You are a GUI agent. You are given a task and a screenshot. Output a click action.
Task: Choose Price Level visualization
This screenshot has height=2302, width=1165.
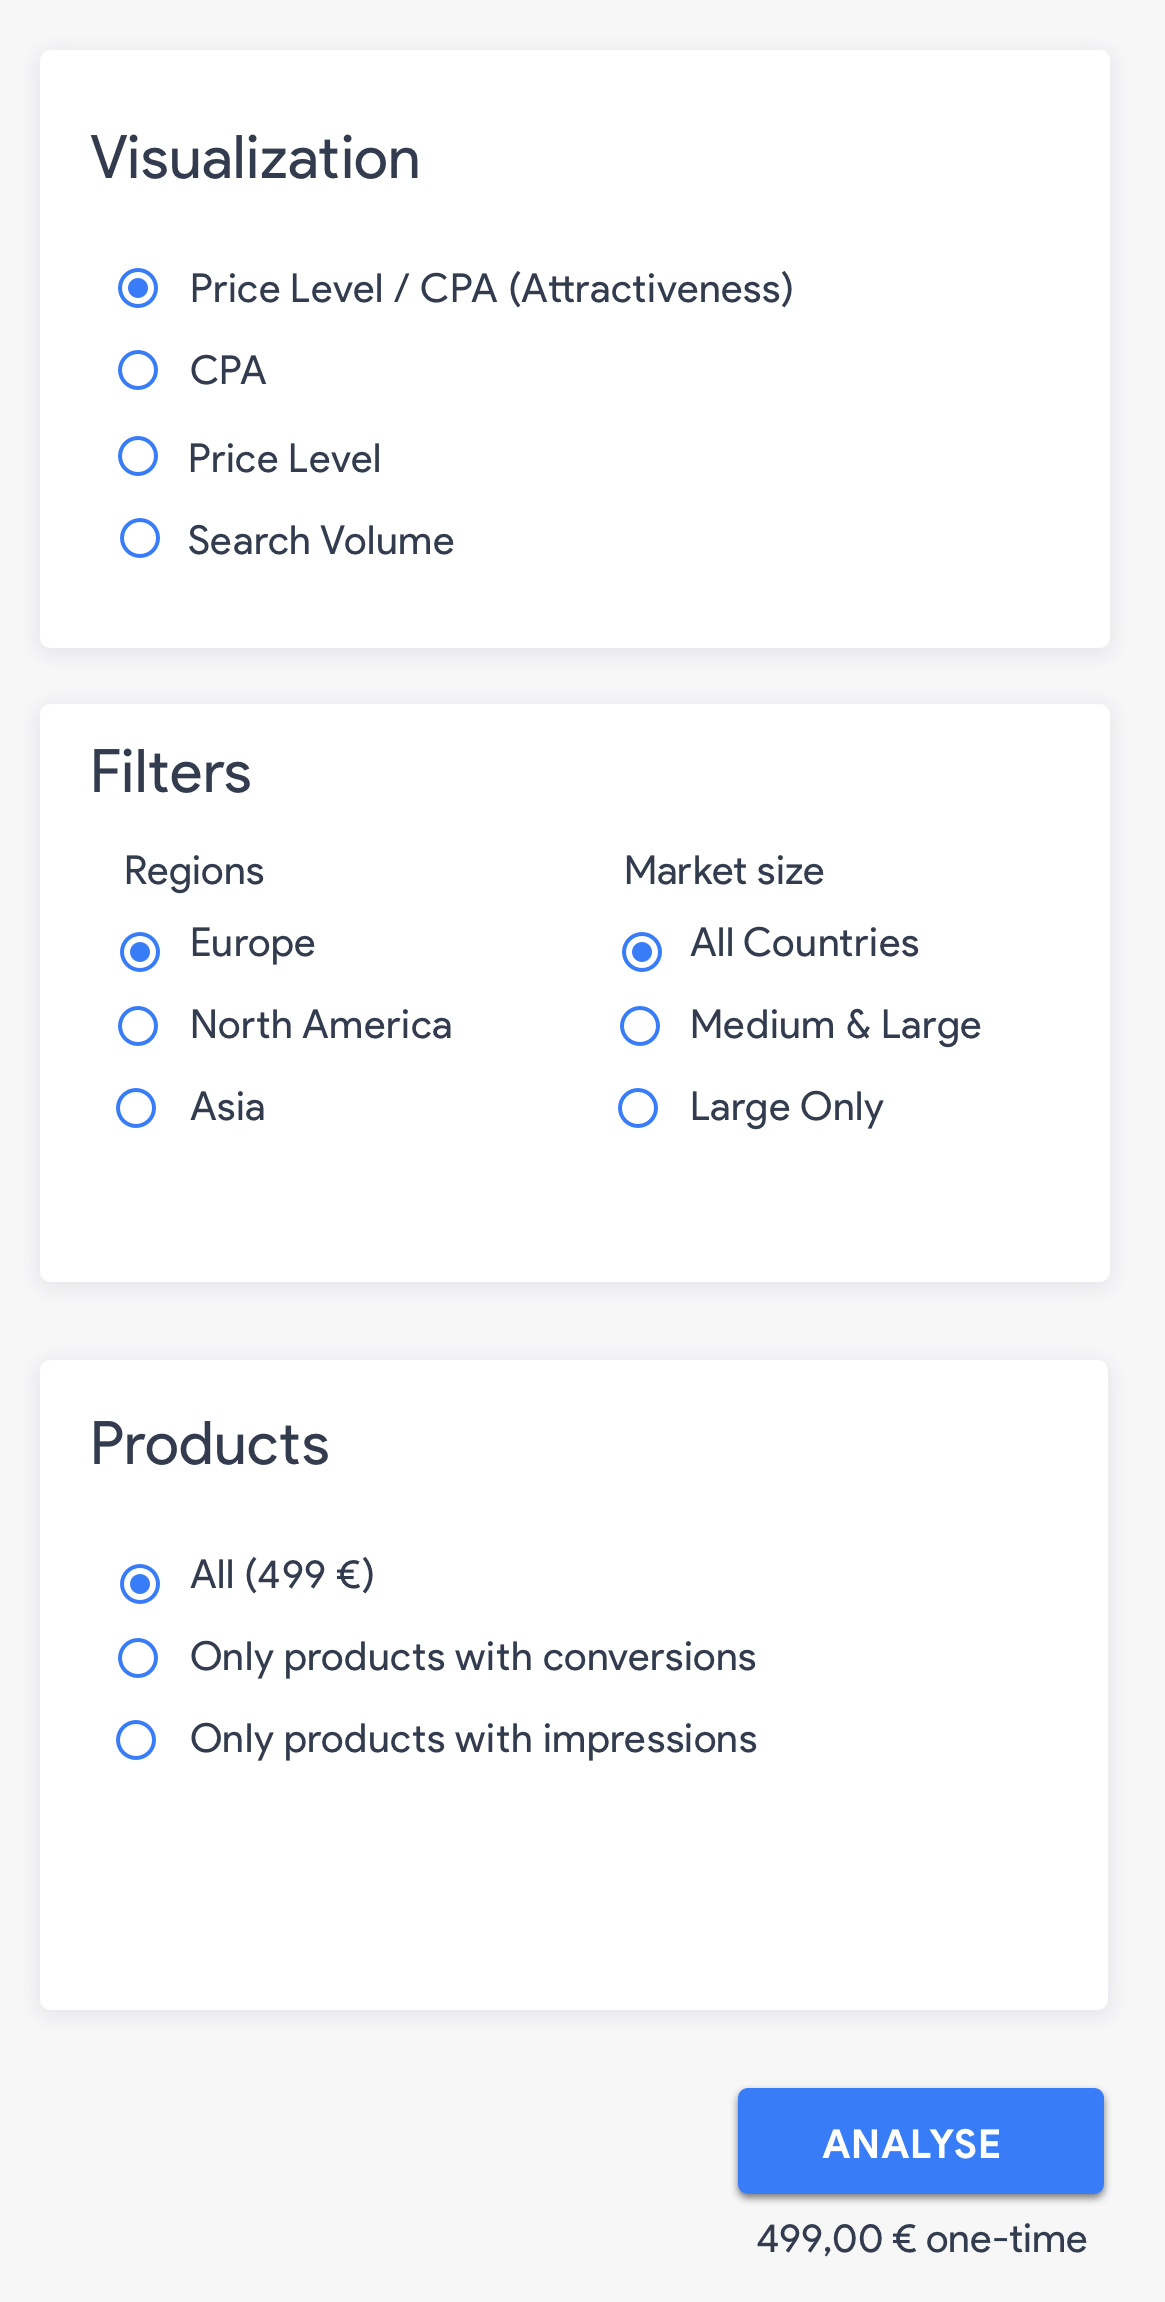(138, 456)
